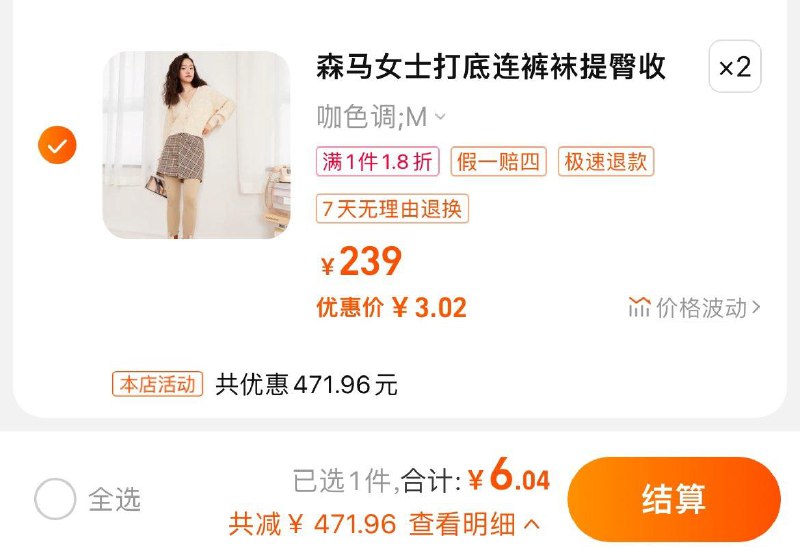Change quantity via the ×2 box

coord(735,66)
